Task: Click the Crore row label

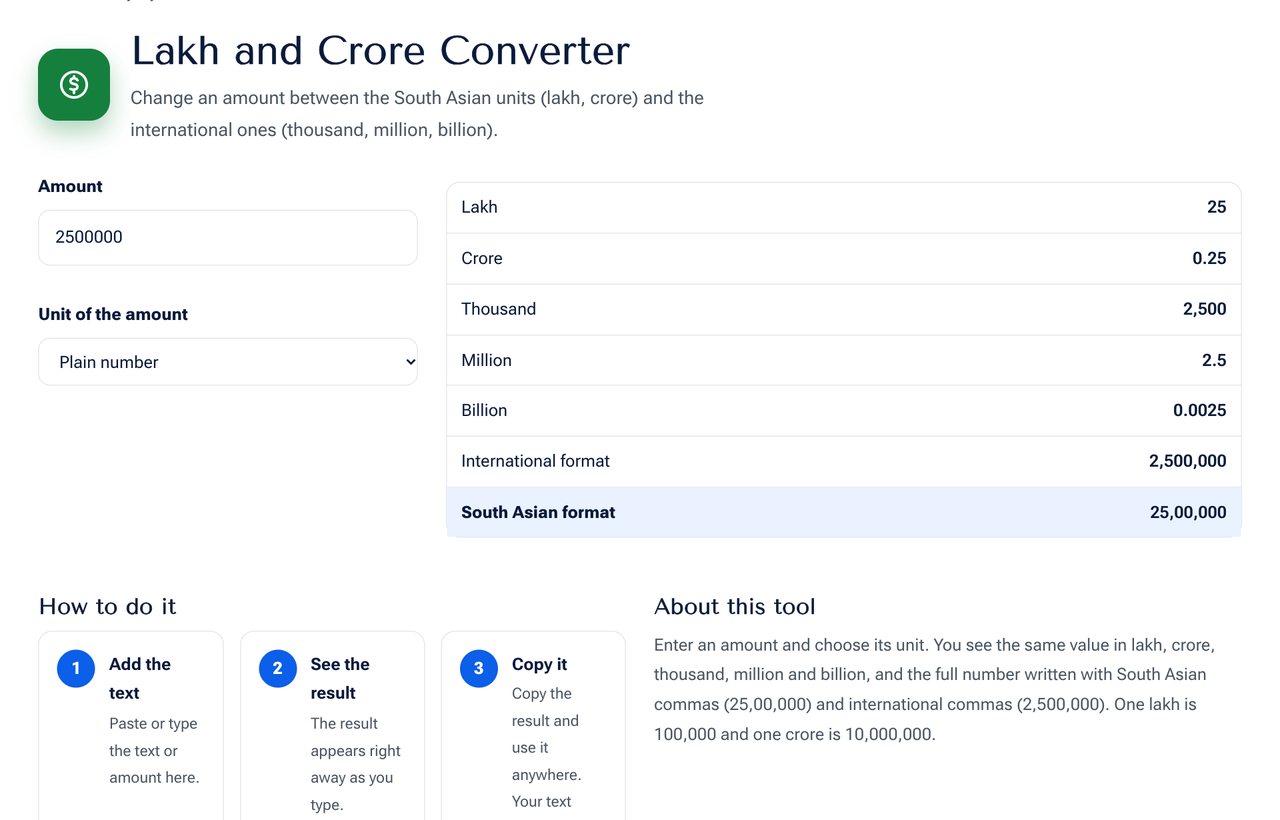Action: tap(482, 258)
